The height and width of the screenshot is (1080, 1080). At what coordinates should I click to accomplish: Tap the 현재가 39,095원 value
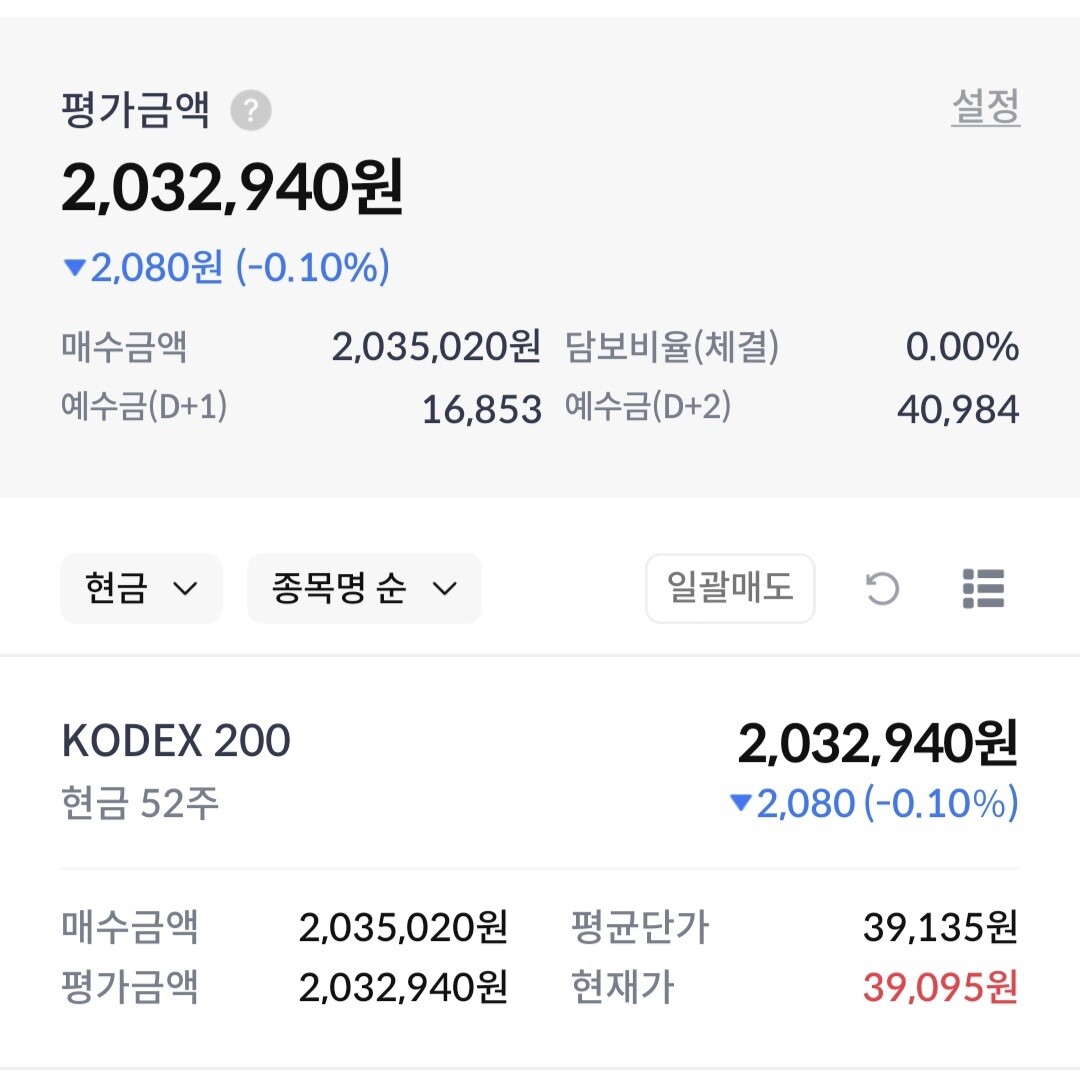[x=940, y=988]
